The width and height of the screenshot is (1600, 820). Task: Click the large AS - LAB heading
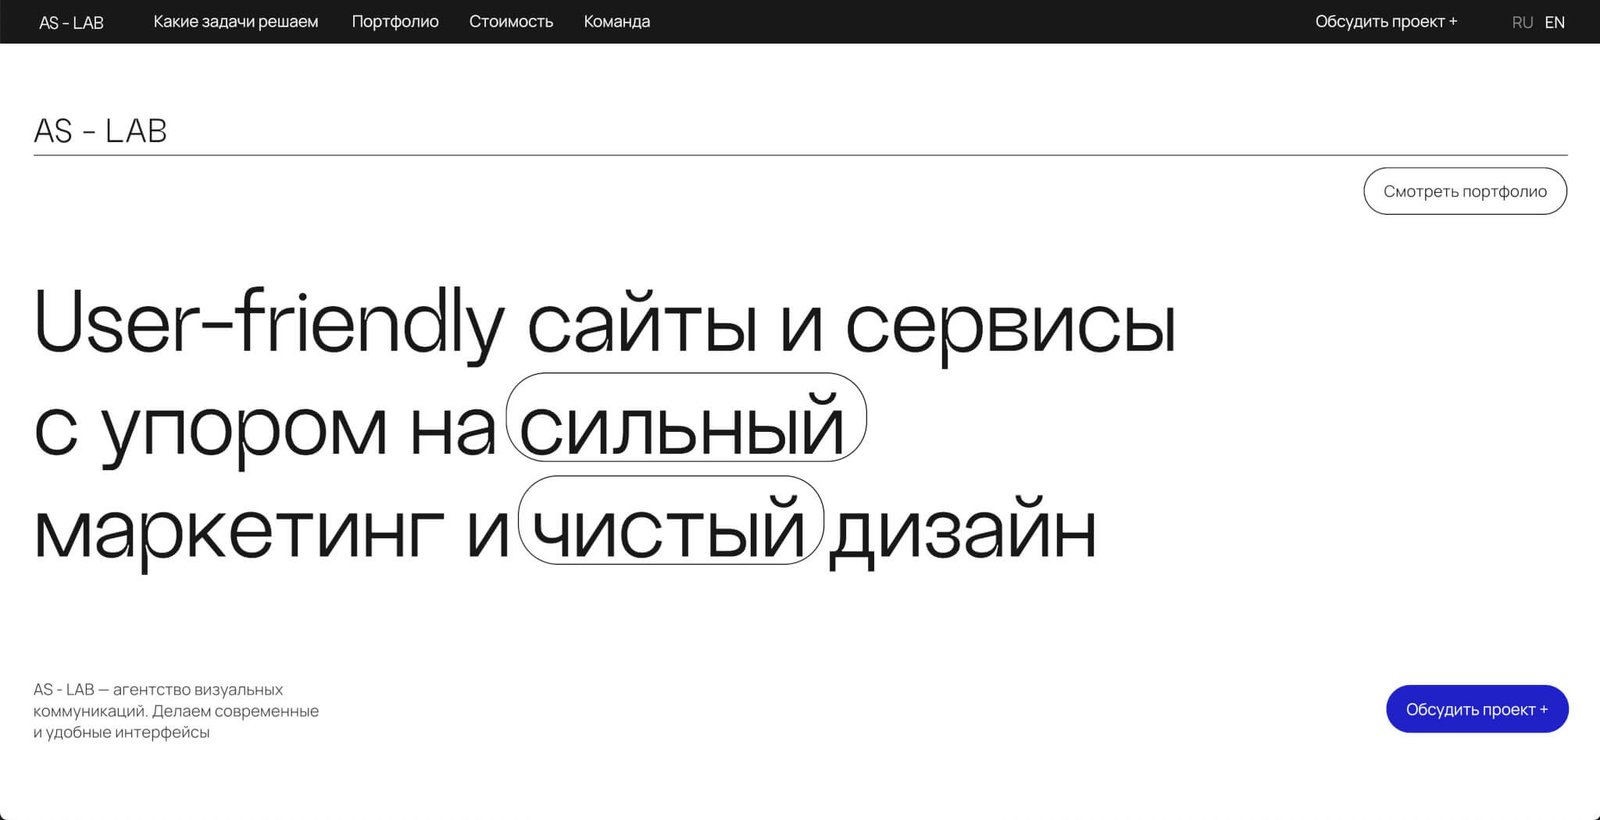100,131
